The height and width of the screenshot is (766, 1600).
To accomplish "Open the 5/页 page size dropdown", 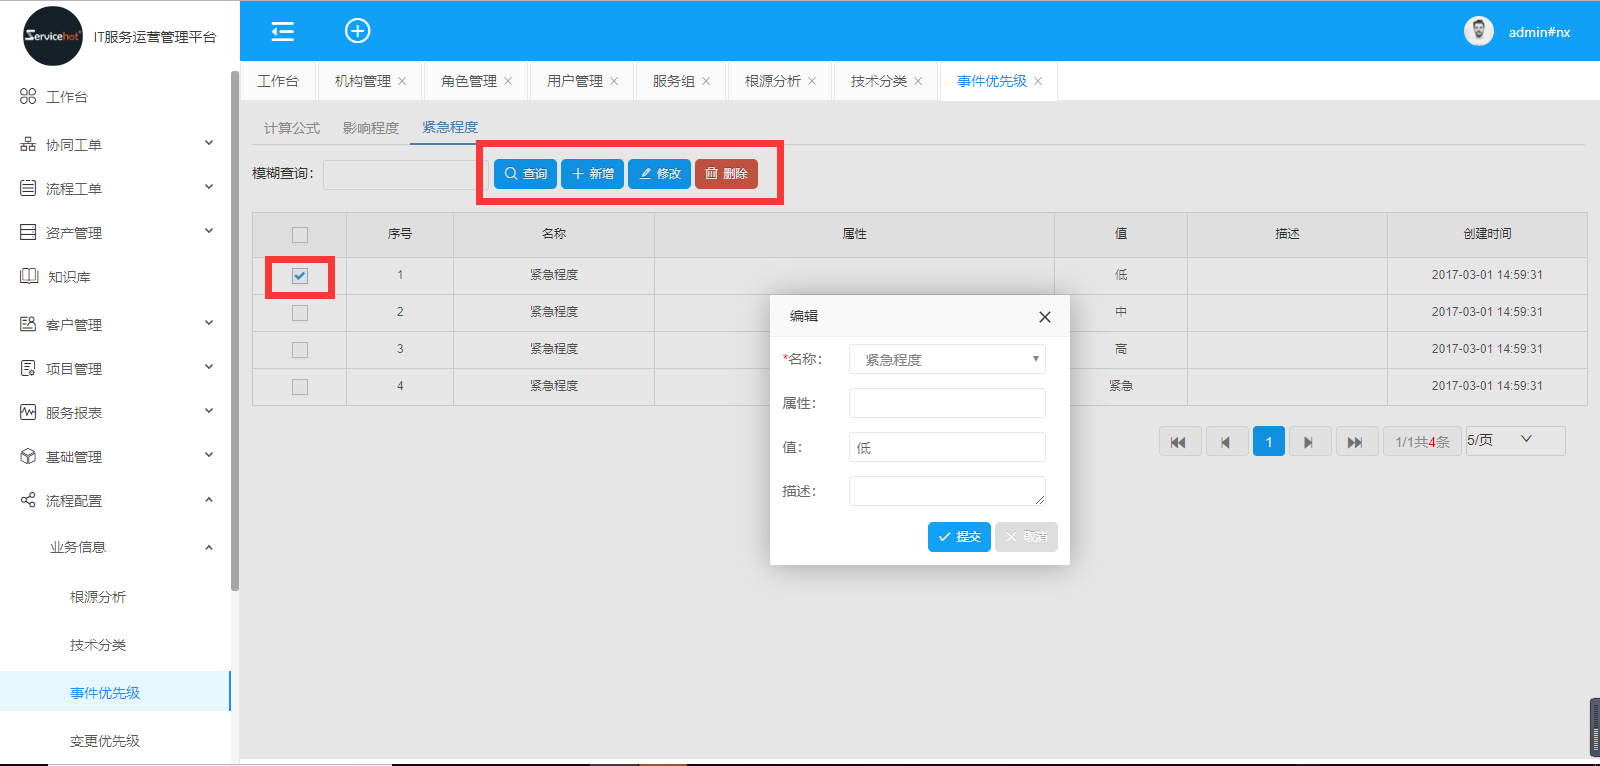I will [x=1514, y=440].
